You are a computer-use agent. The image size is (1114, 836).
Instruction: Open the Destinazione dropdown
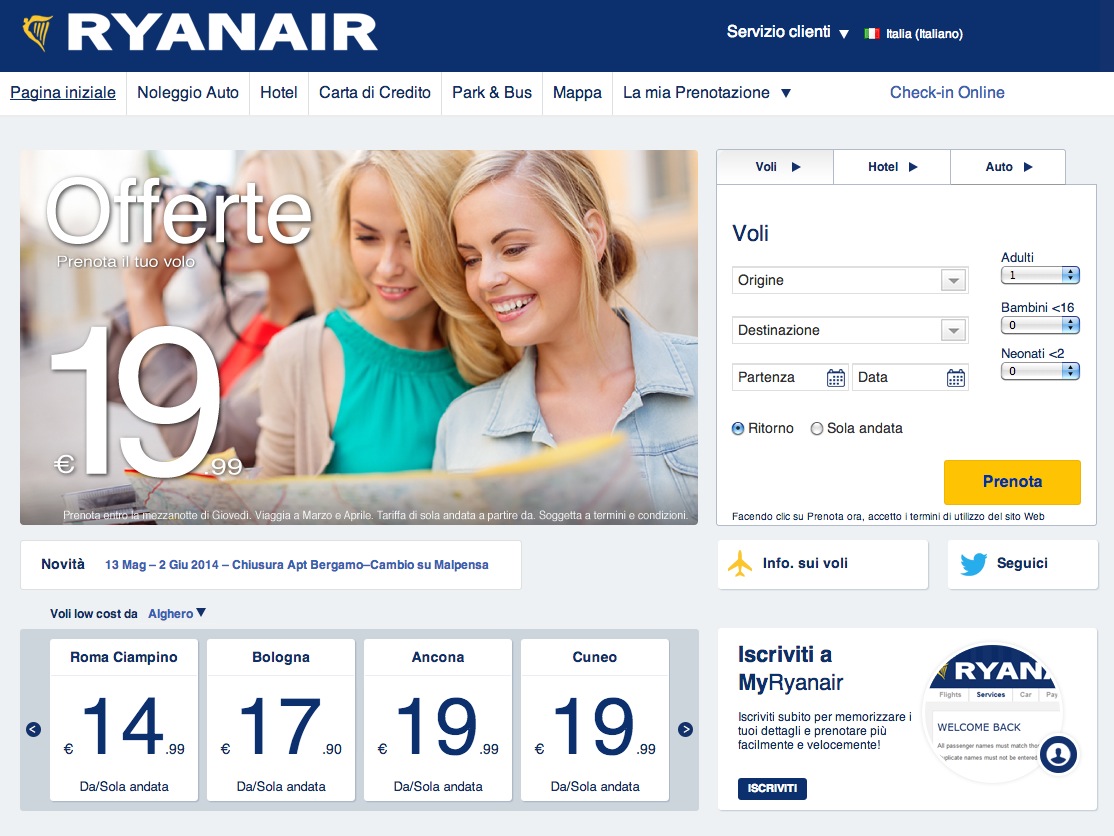[850, 330]
